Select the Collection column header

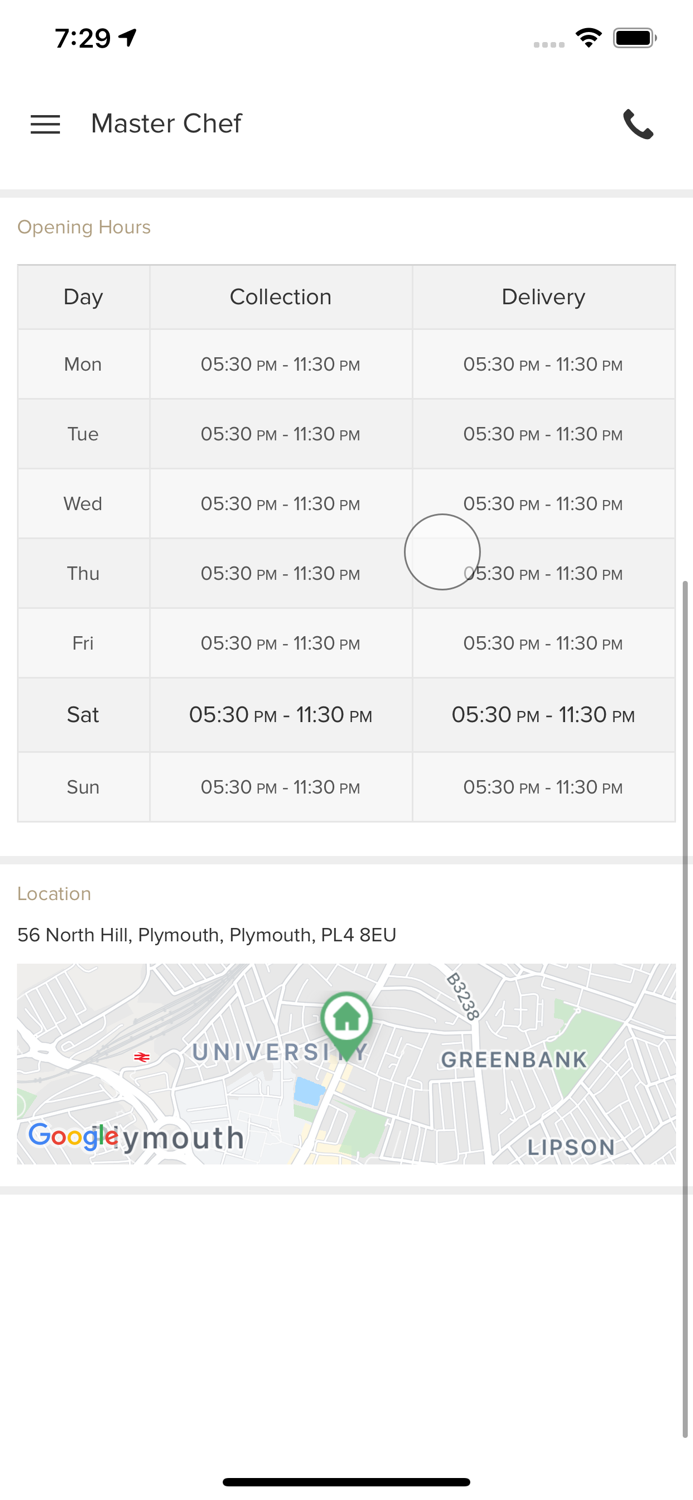280,297
